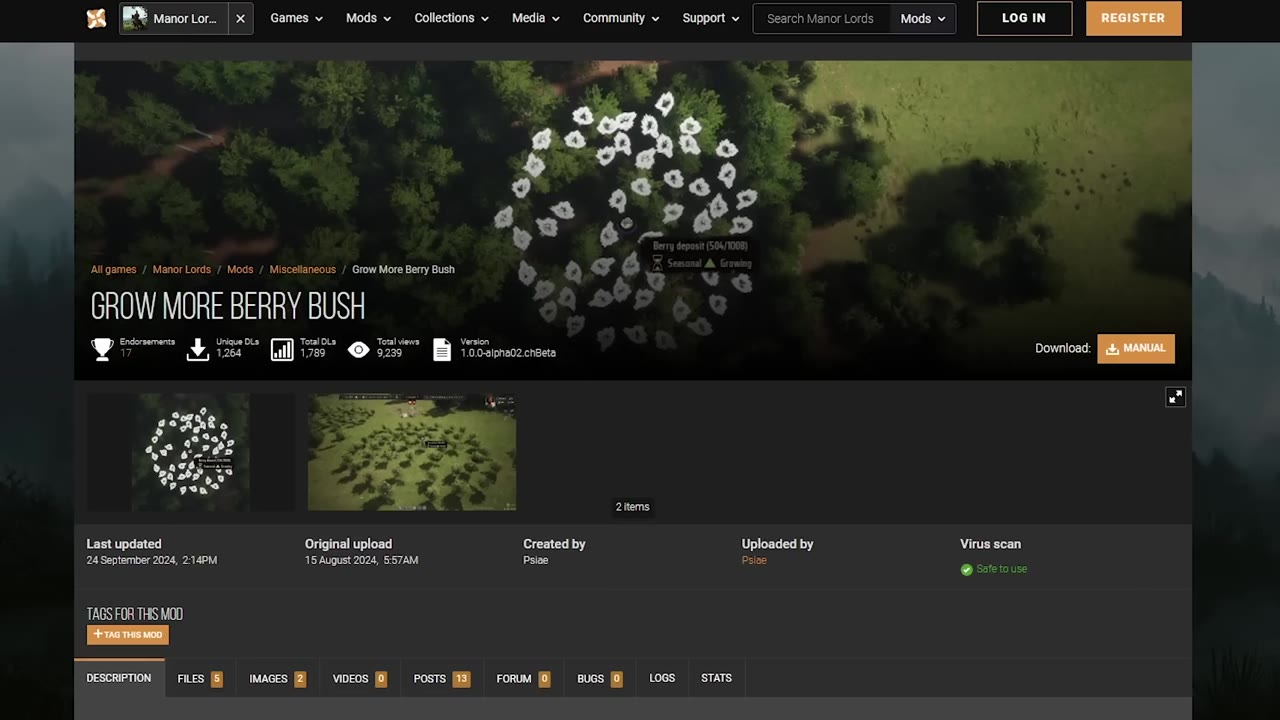Click the Nexus Mods logo icon
Image resolution: width=1280 pixels, height=720 pixels.
[x=96, y=18]
